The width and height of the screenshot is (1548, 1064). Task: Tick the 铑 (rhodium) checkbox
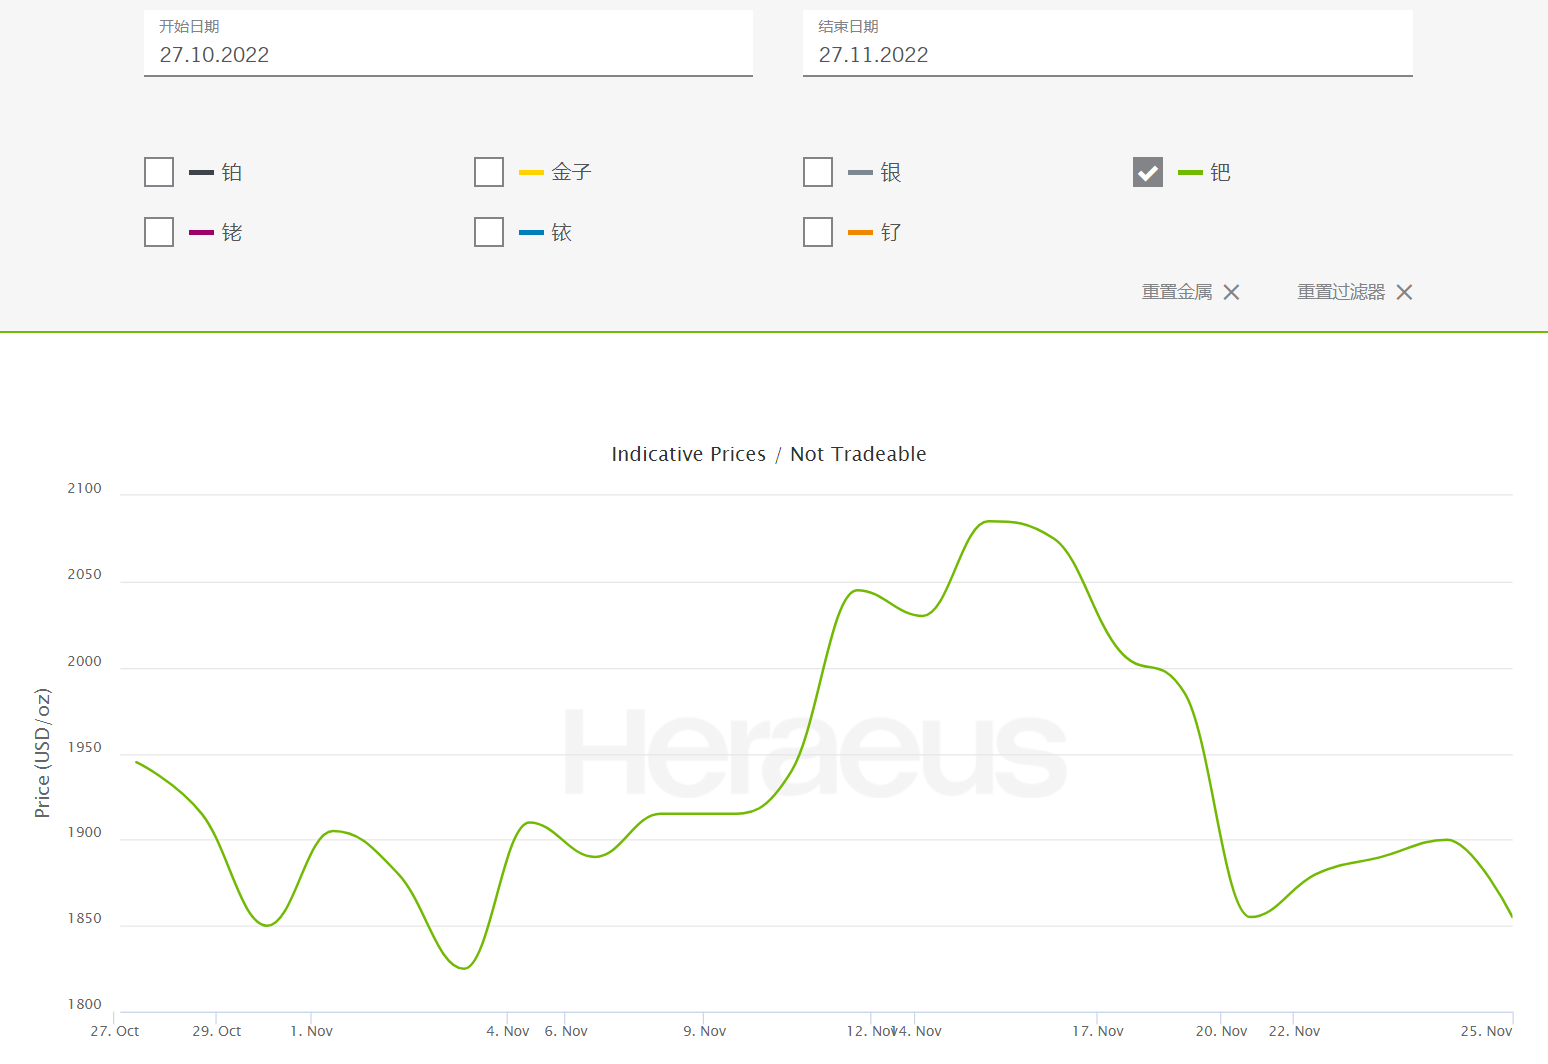159,232
